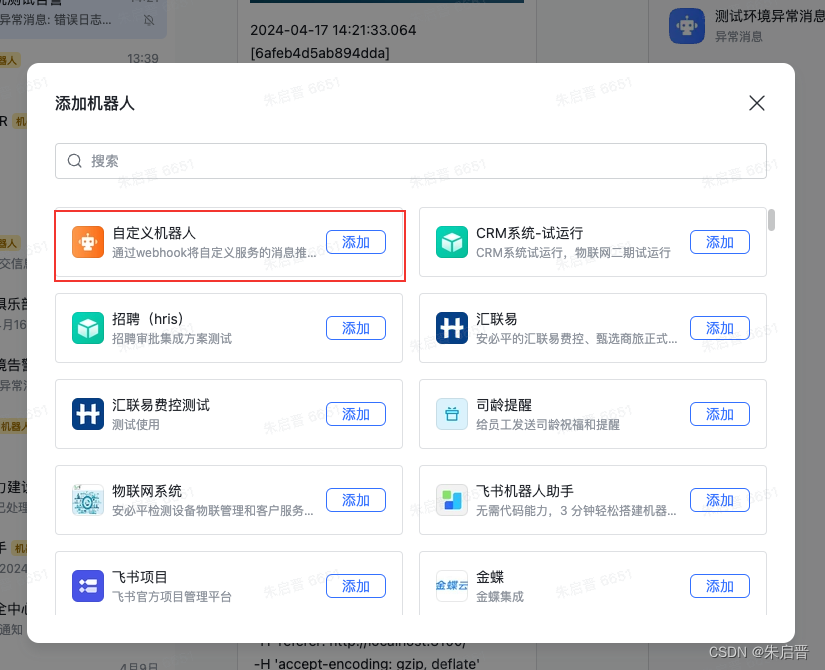Click the 测试环境异常消息 title in background
Viewport: 825px width, 670px height.
[769, 16]
